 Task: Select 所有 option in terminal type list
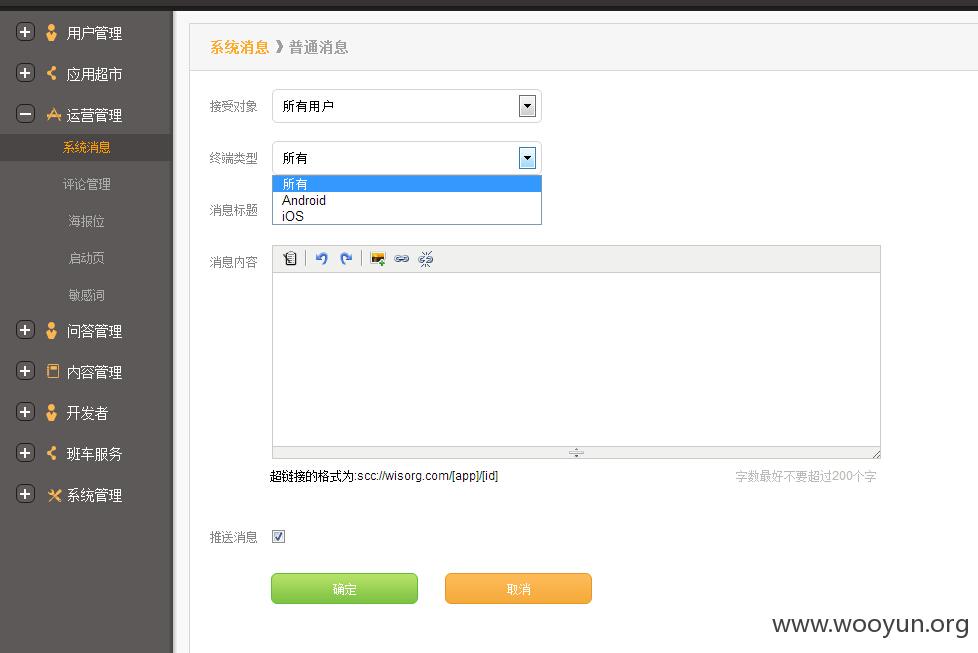(x=407, y=184)
